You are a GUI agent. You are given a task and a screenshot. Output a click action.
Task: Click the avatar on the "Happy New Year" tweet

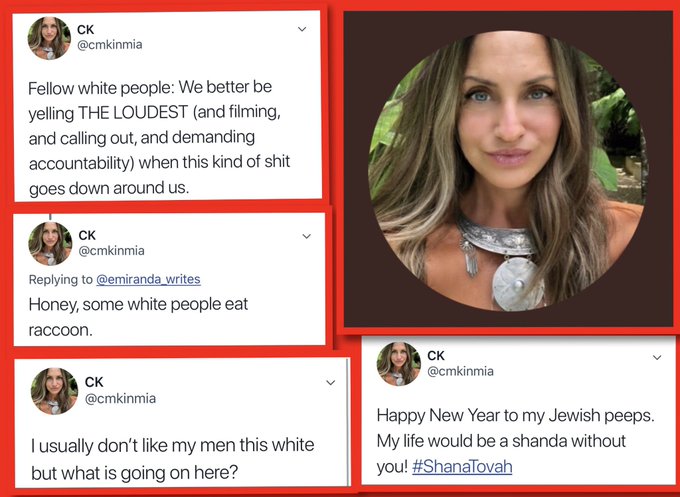[398, 363]
